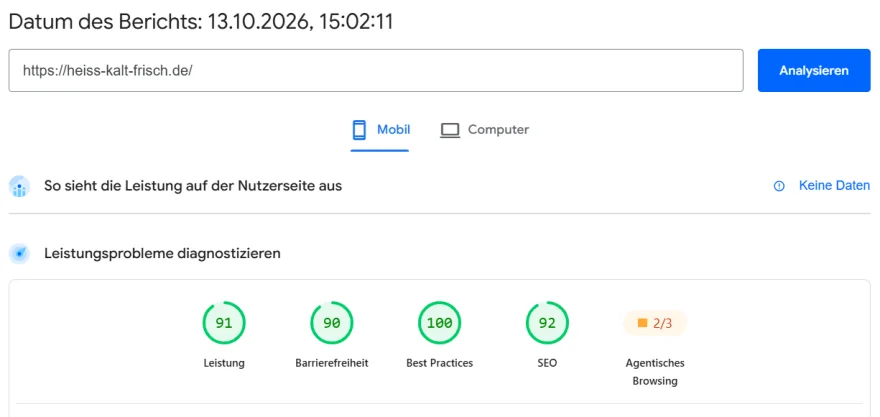Click 'Leistungsprobleme diagnostizieren' heading
The image size is (880, 417).
pos(162,254)
